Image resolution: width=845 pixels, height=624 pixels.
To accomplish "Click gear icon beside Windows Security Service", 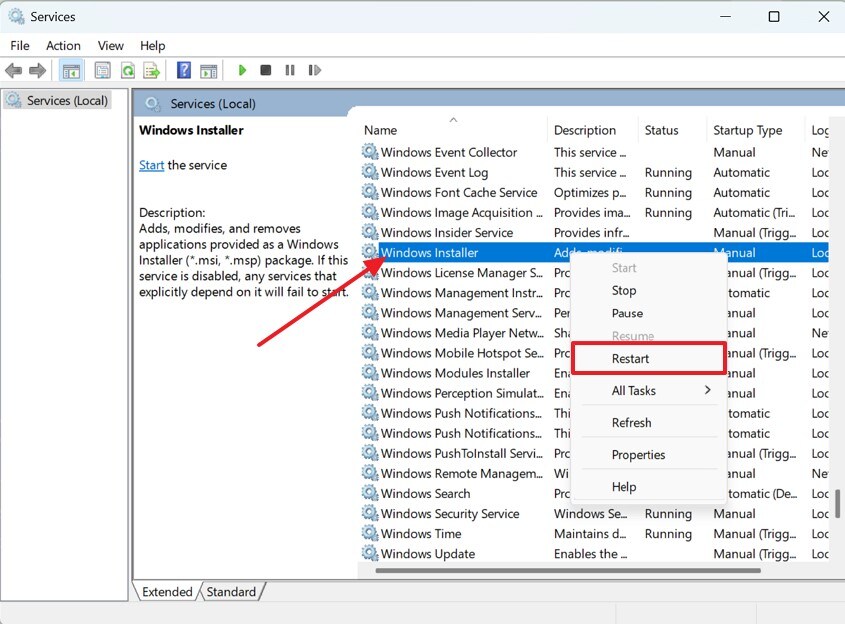I will pyautogui.click(x=370, y=512).
